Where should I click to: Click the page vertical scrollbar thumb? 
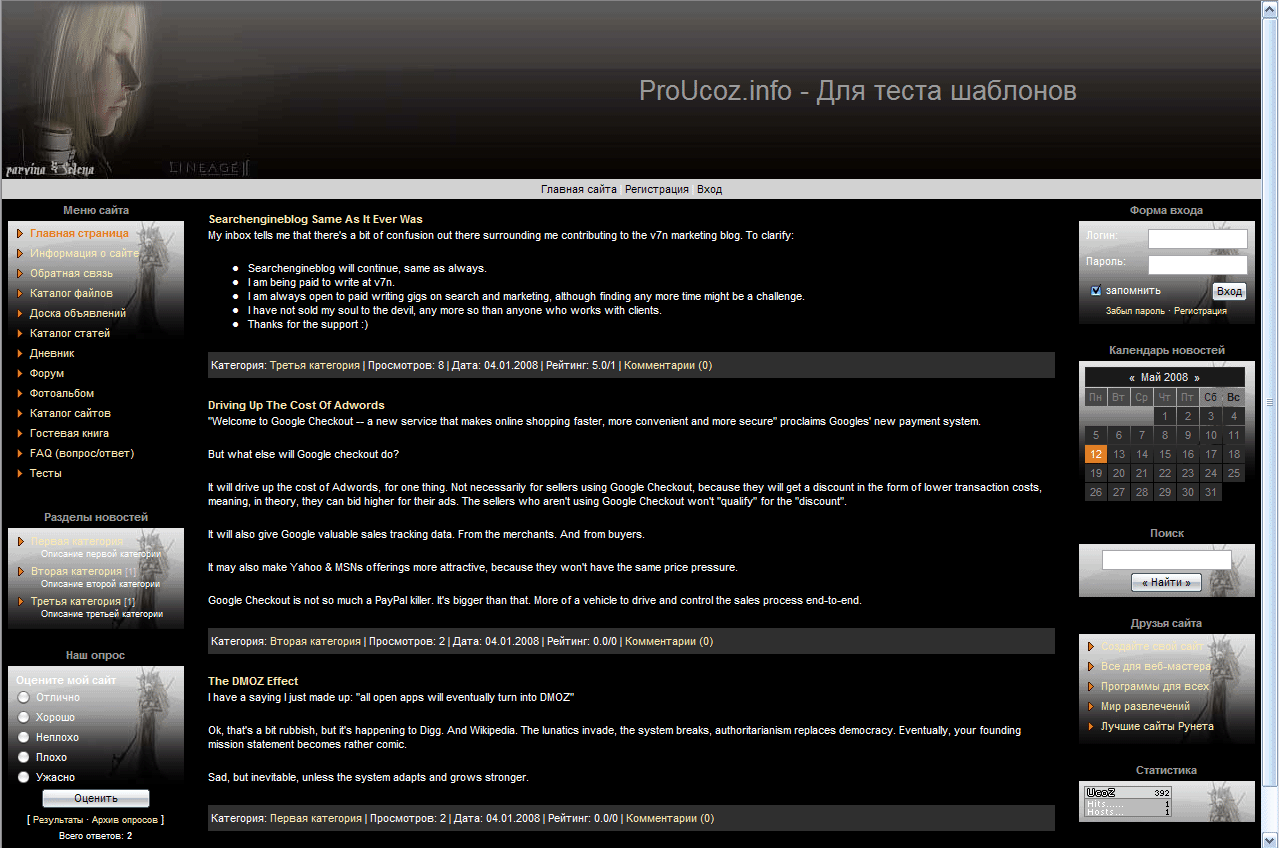click(x=1270, y=402)
